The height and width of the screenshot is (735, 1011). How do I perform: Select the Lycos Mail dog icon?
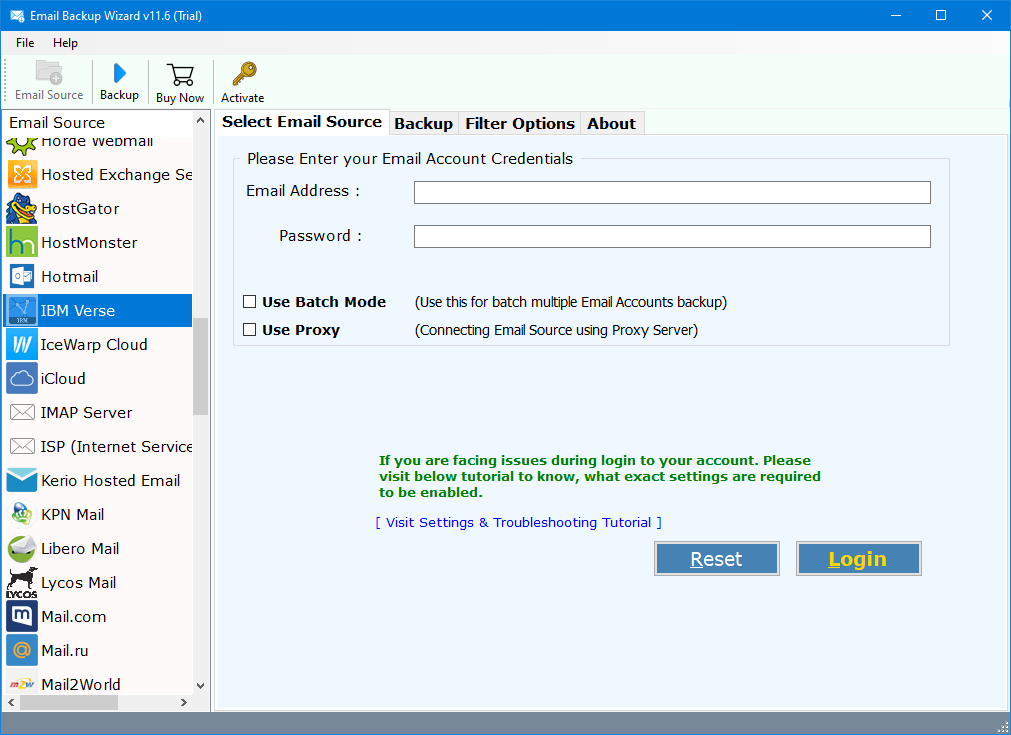[x=22, y=583]
